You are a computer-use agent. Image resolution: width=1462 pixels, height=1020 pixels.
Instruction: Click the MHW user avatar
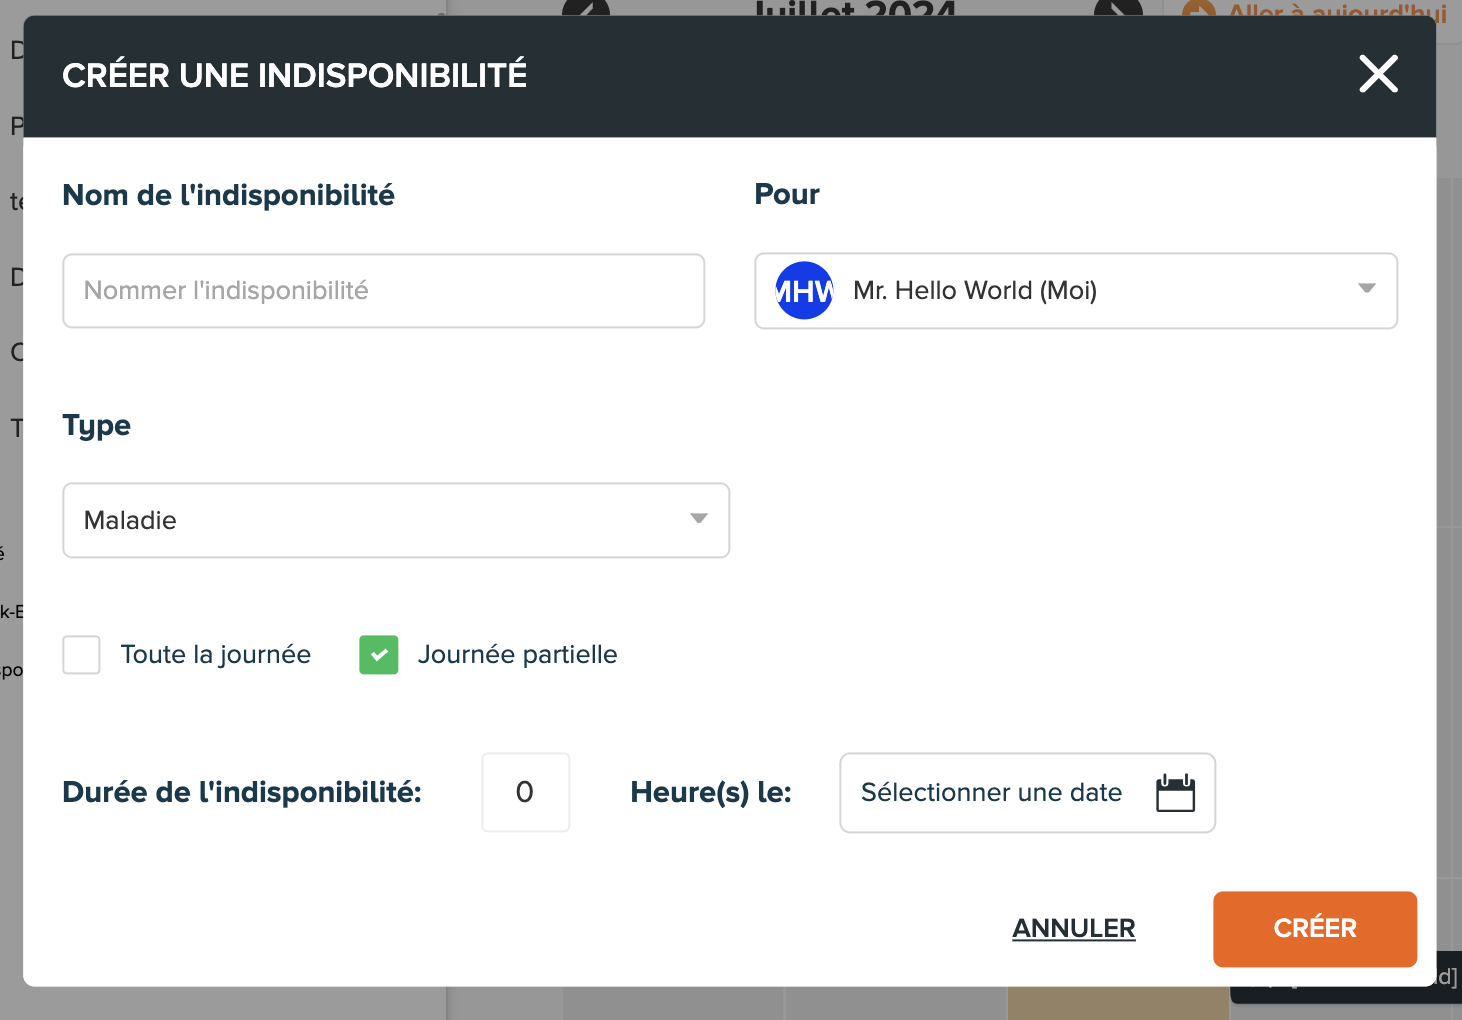[804, 290]
